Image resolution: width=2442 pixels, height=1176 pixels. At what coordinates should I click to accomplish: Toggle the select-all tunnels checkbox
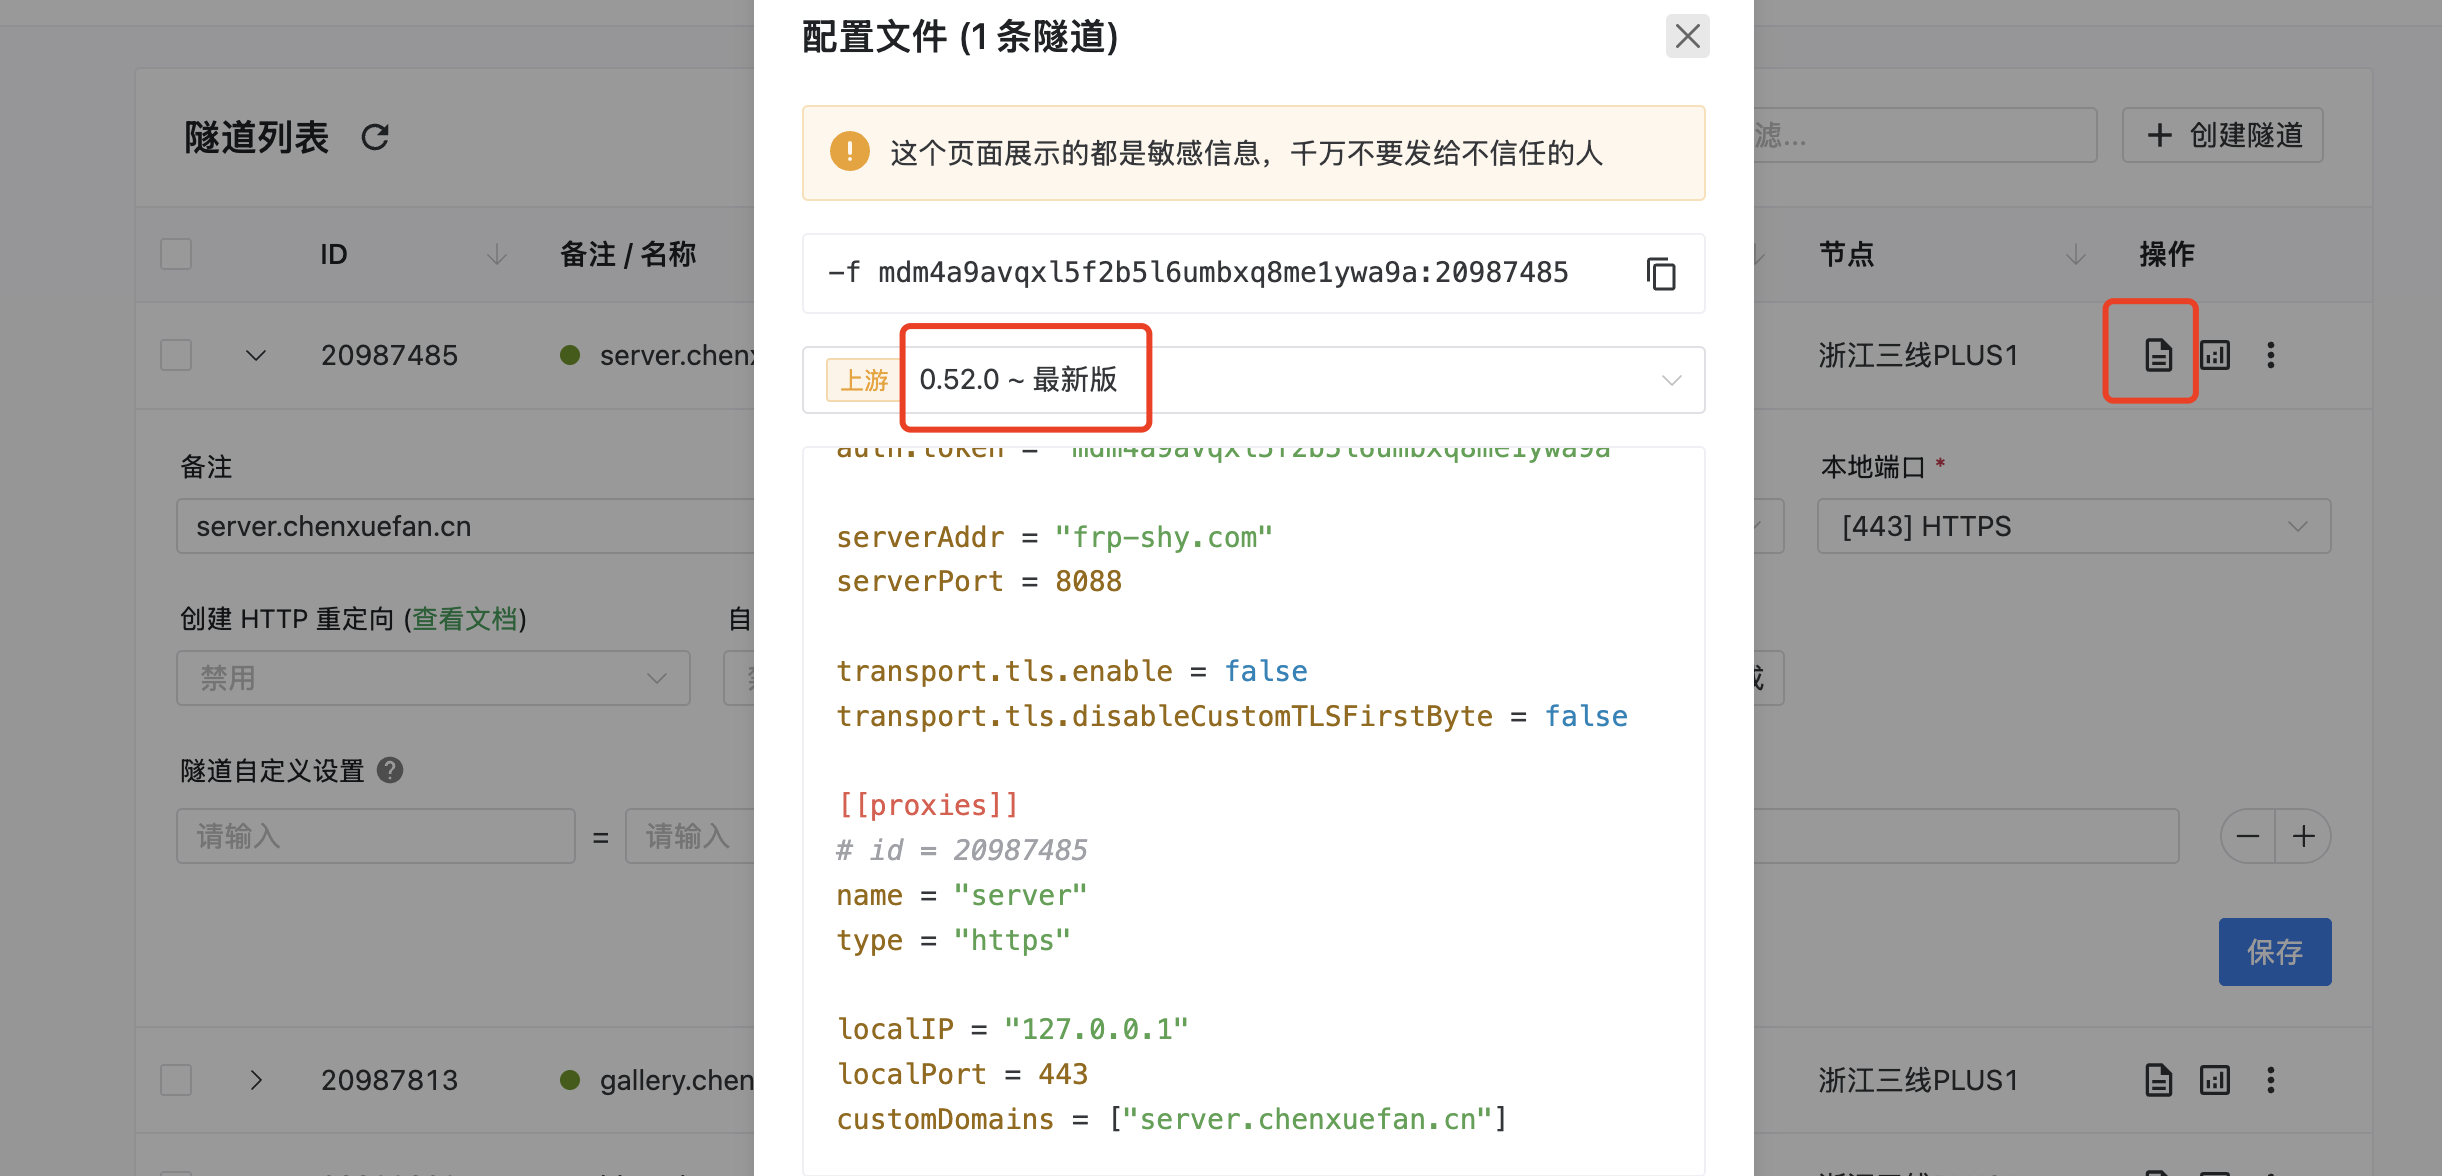[176, 254]
